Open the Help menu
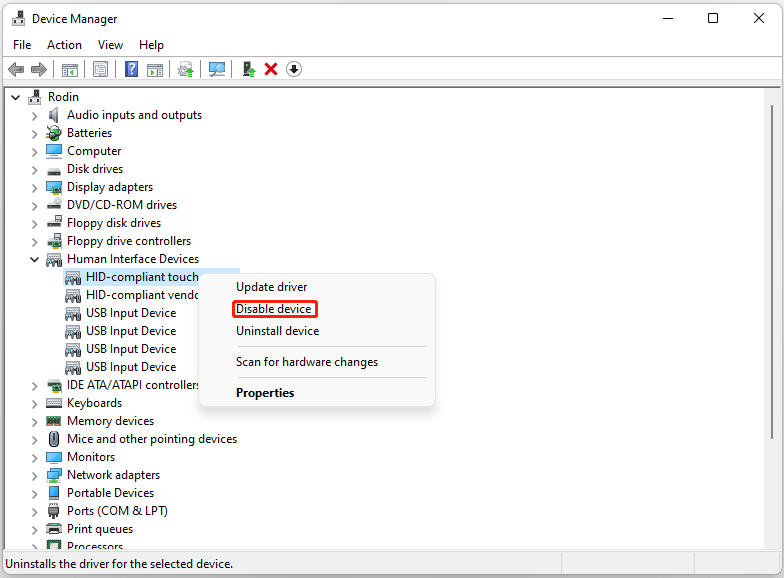This screenshot has height=578, width=784. (x=151, y=45)
